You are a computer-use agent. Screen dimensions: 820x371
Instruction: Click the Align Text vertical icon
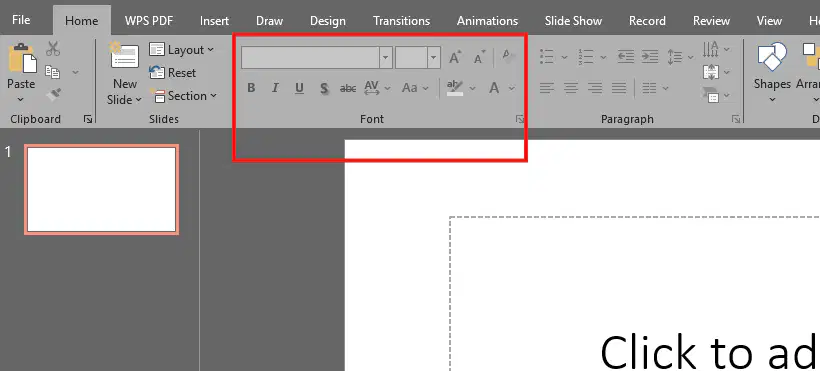[x=711, y=72]
